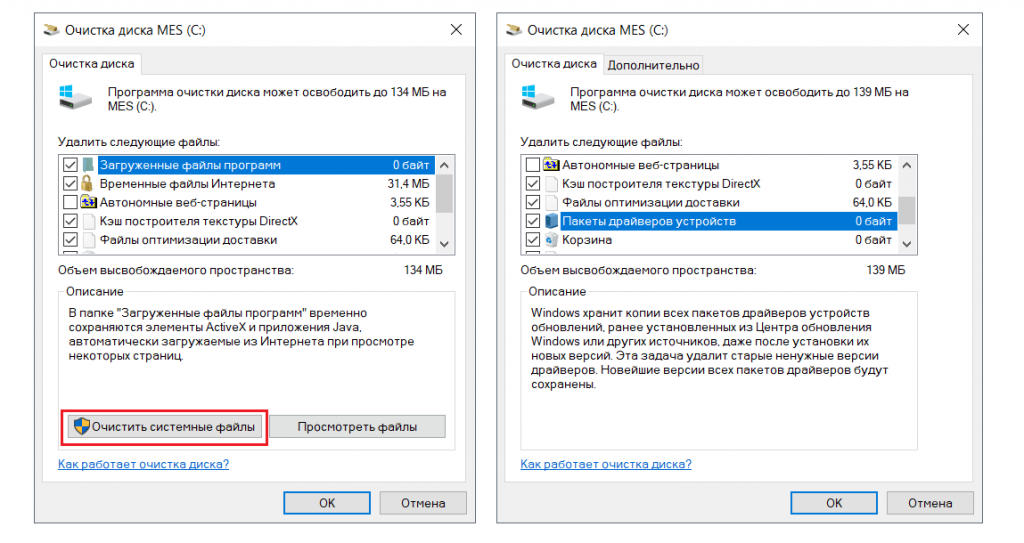Open Как работает очистка диска link, left window
The image size is (1024, 543).
pos(144,464)
